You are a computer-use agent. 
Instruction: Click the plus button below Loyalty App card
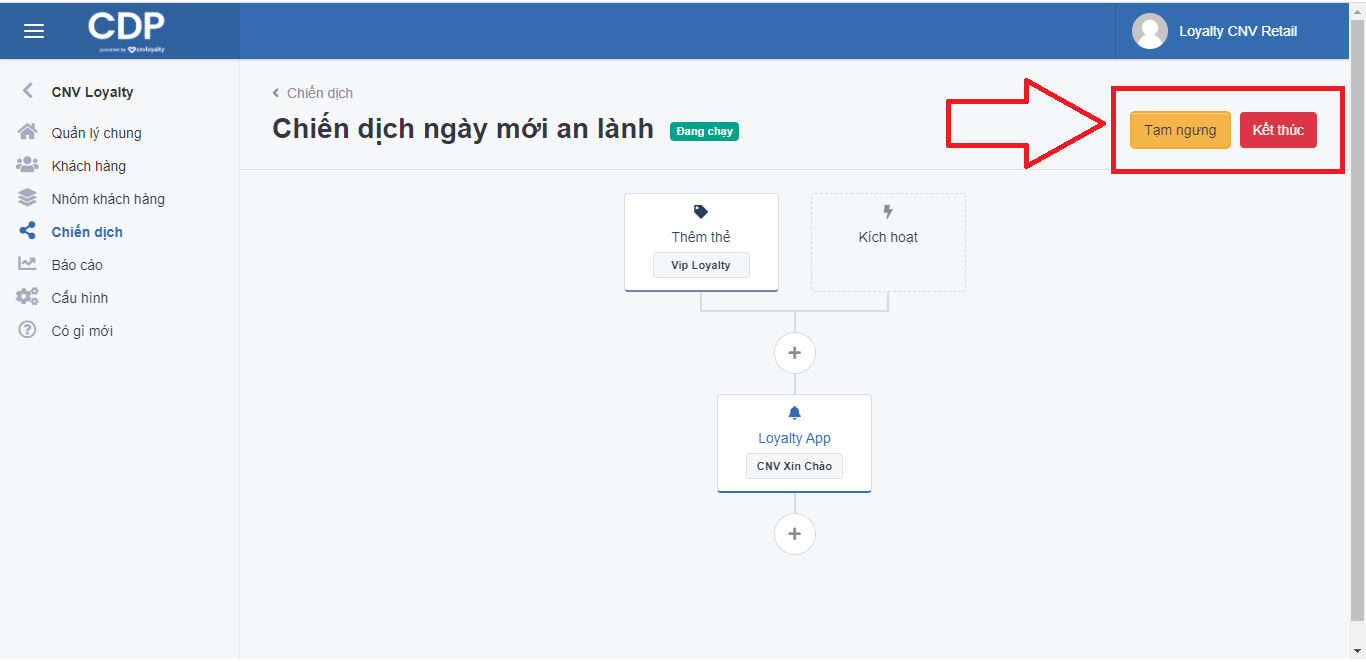(x=795, y=534)
